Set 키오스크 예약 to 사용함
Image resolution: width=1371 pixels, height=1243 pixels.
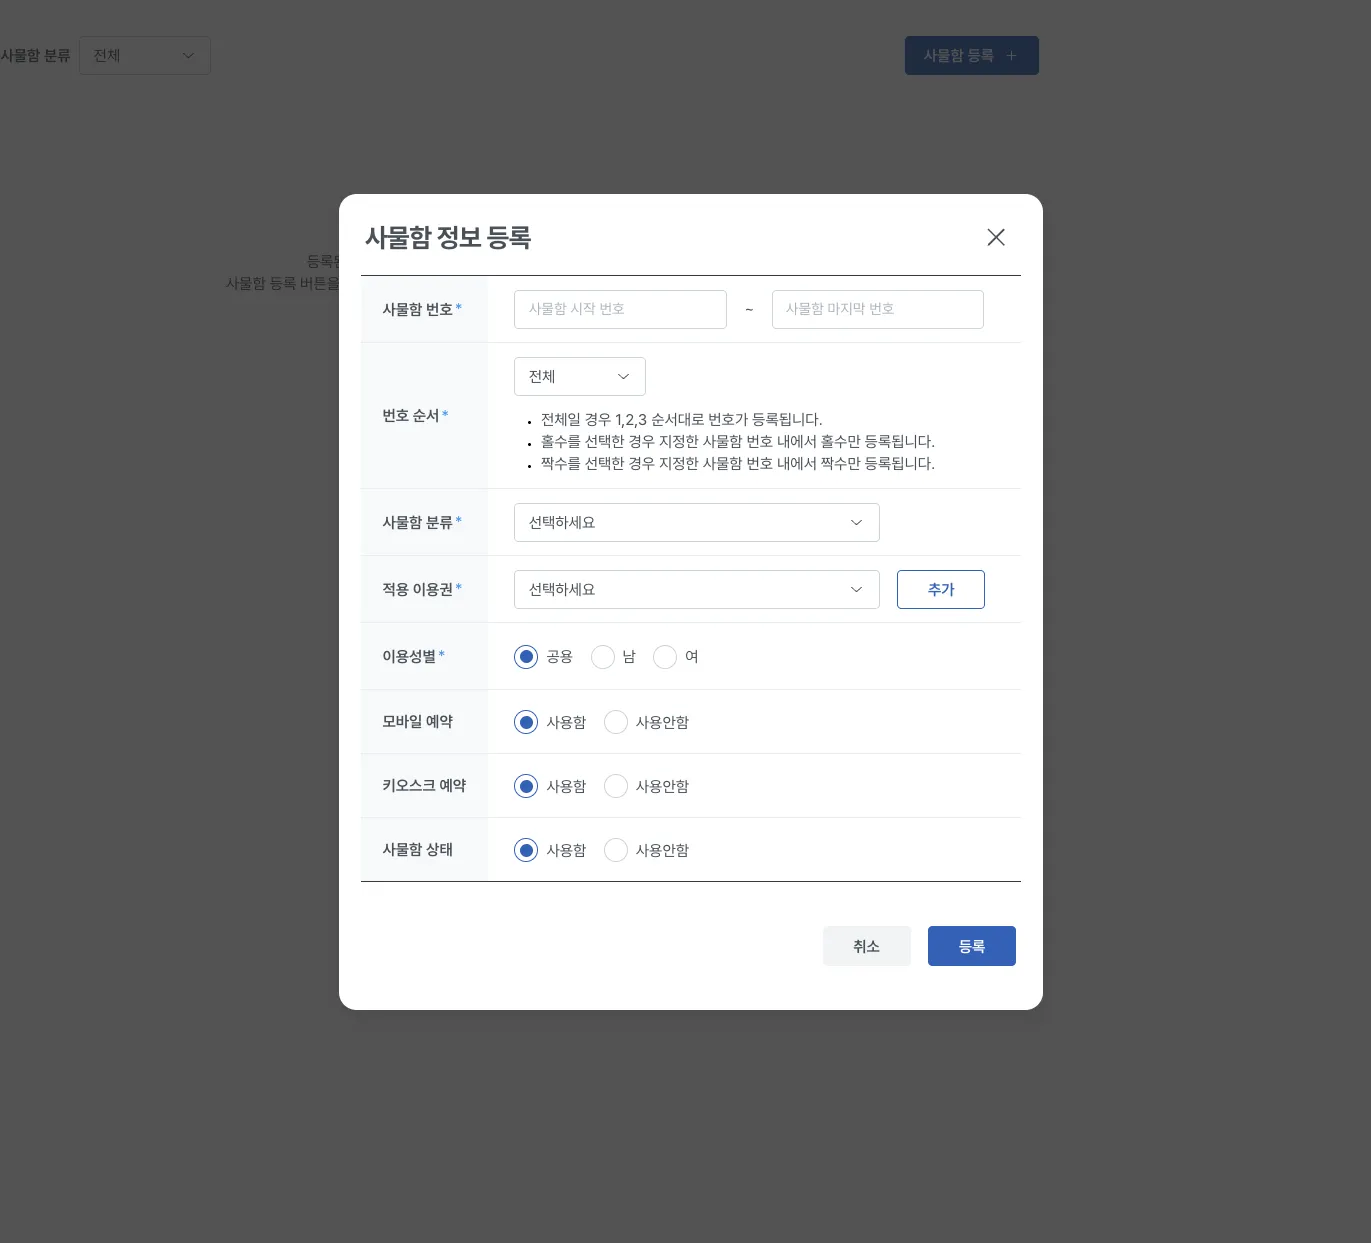tap(526, 786)
